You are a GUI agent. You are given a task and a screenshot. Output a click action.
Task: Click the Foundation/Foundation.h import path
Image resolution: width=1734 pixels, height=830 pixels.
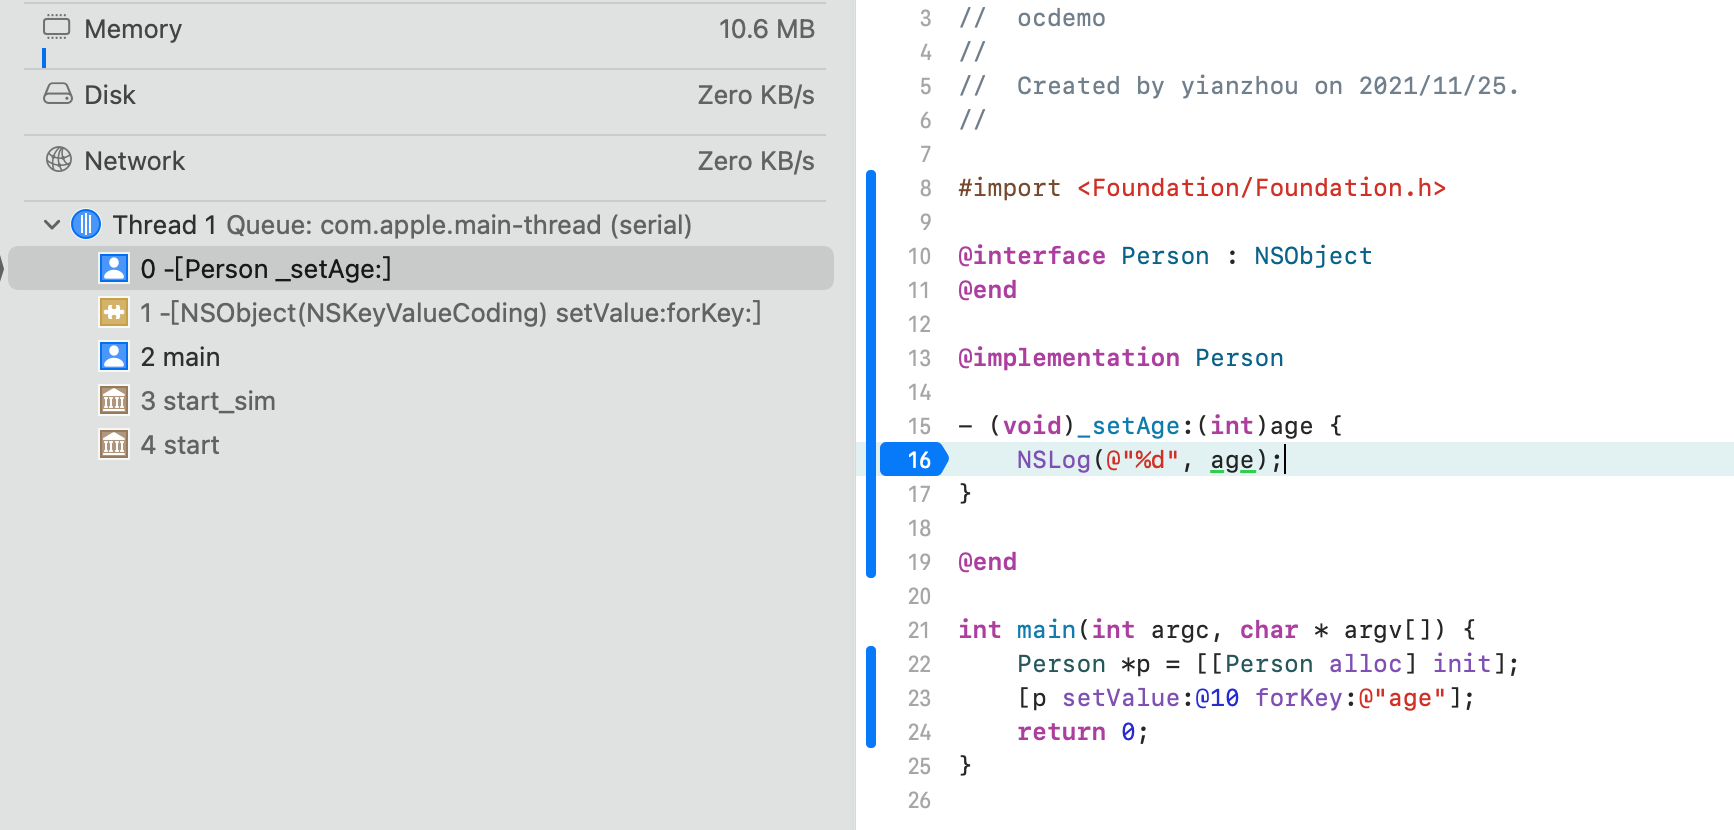(1261, 188)
